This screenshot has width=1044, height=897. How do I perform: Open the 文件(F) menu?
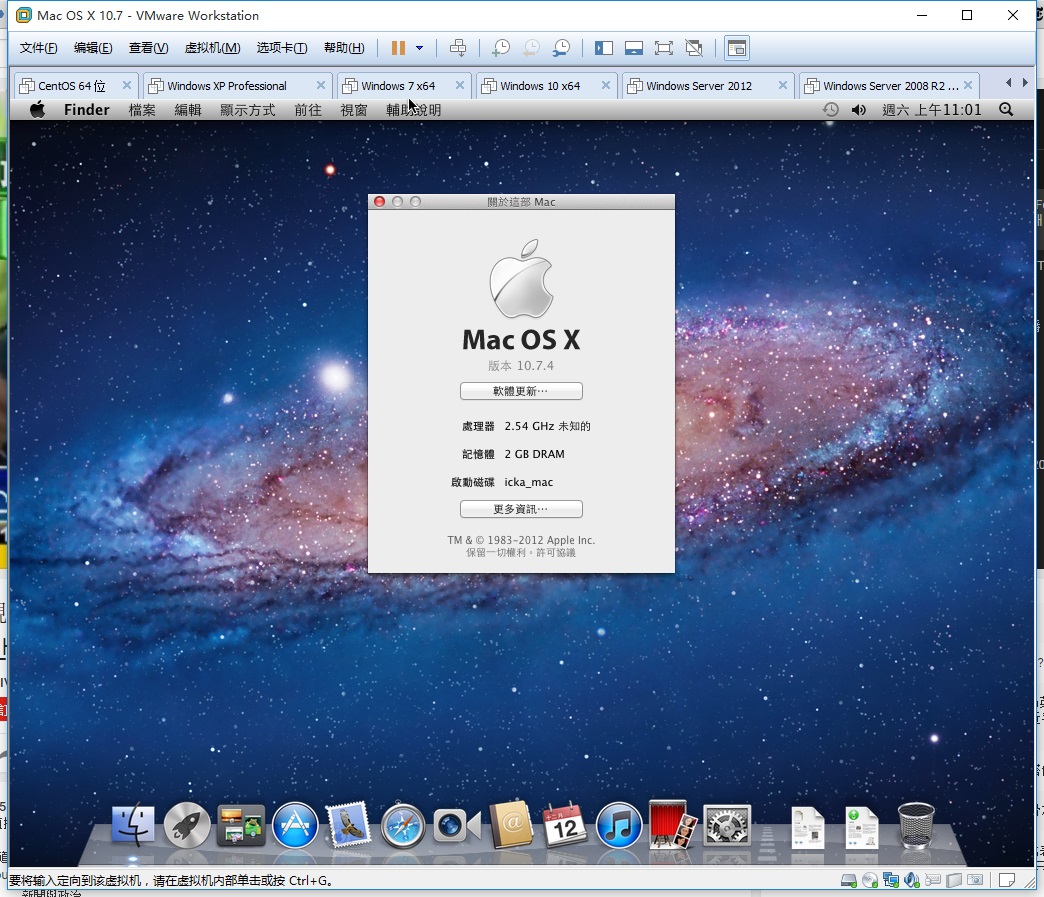coord(39,48)
